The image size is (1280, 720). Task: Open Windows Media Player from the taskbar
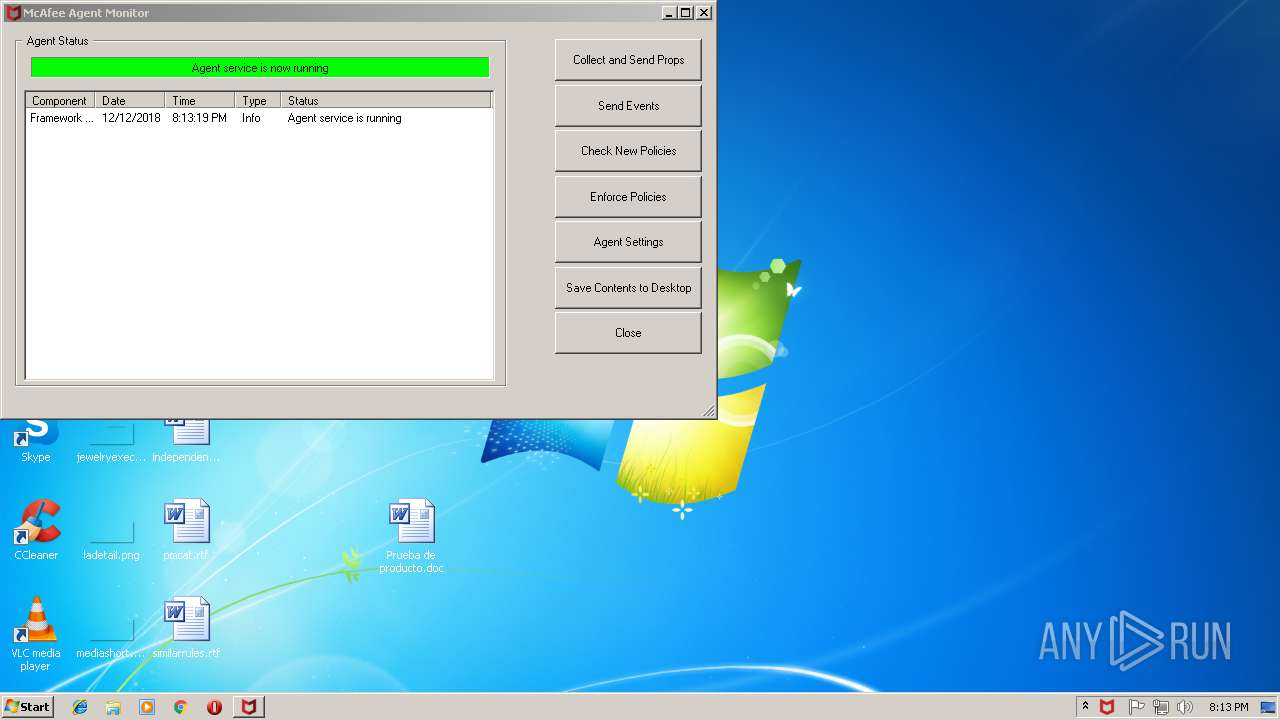(x=147, y=707)
